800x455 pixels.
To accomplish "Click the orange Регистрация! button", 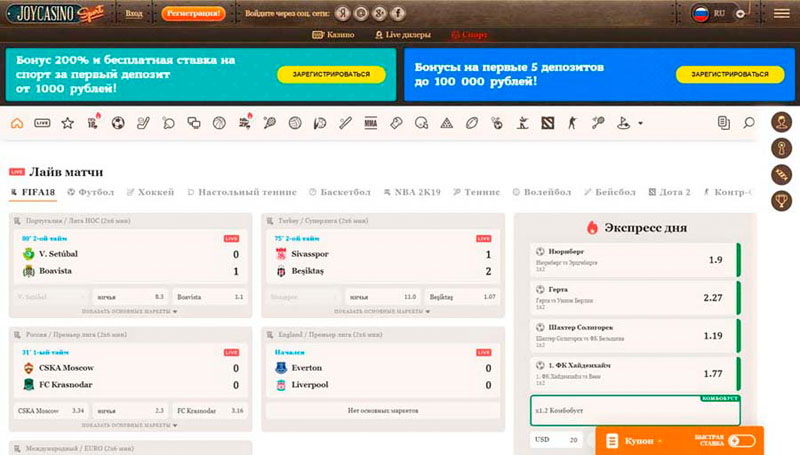I will (193, 14).
